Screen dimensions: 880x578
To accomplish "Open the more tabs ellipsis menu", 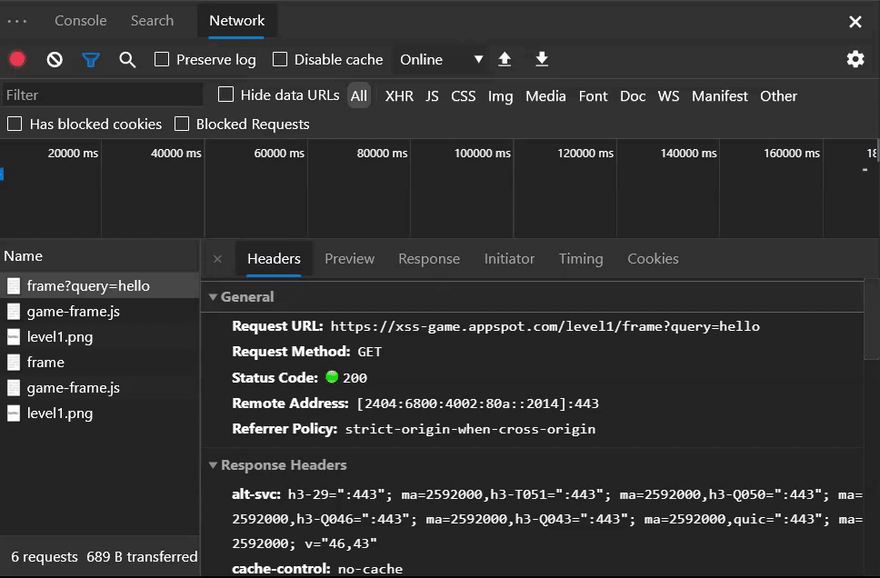I will pyautogui.click(x=17, y=21).
